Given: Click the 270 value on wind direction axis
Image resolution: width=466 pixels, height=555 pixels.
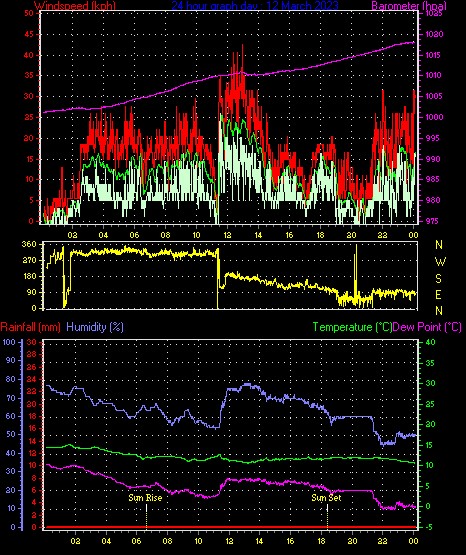Looking at the screenshot, I should 29,260.
